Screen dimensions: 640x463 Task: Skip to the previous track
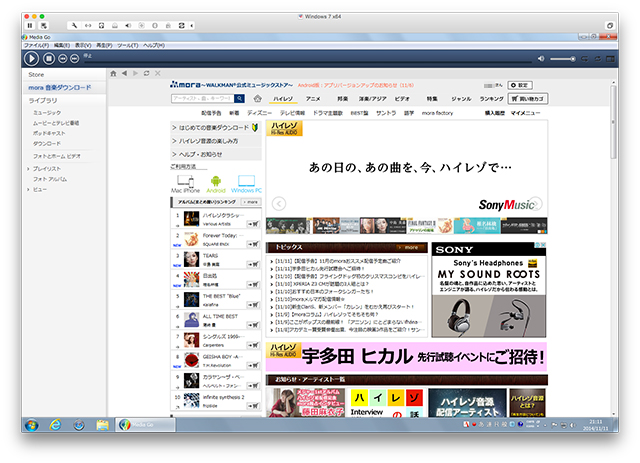62,59
